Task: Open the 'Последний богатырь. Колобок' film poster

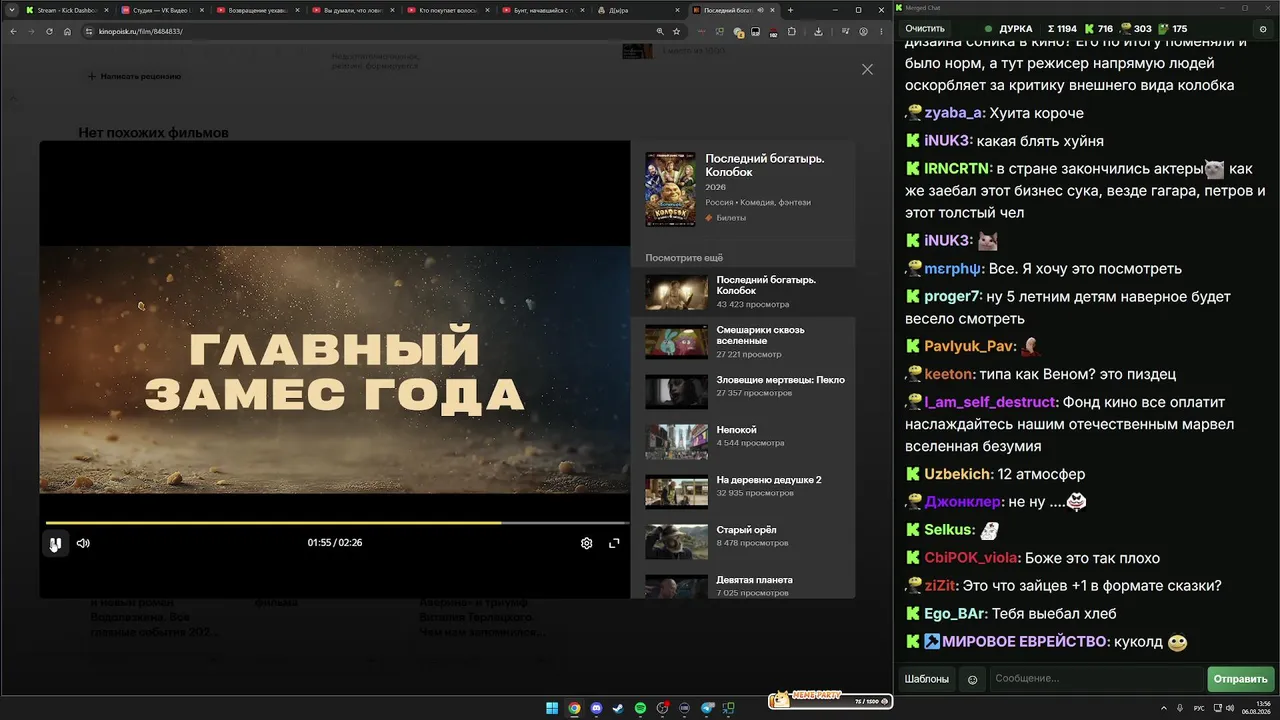Action: click(x=670, y=189)
